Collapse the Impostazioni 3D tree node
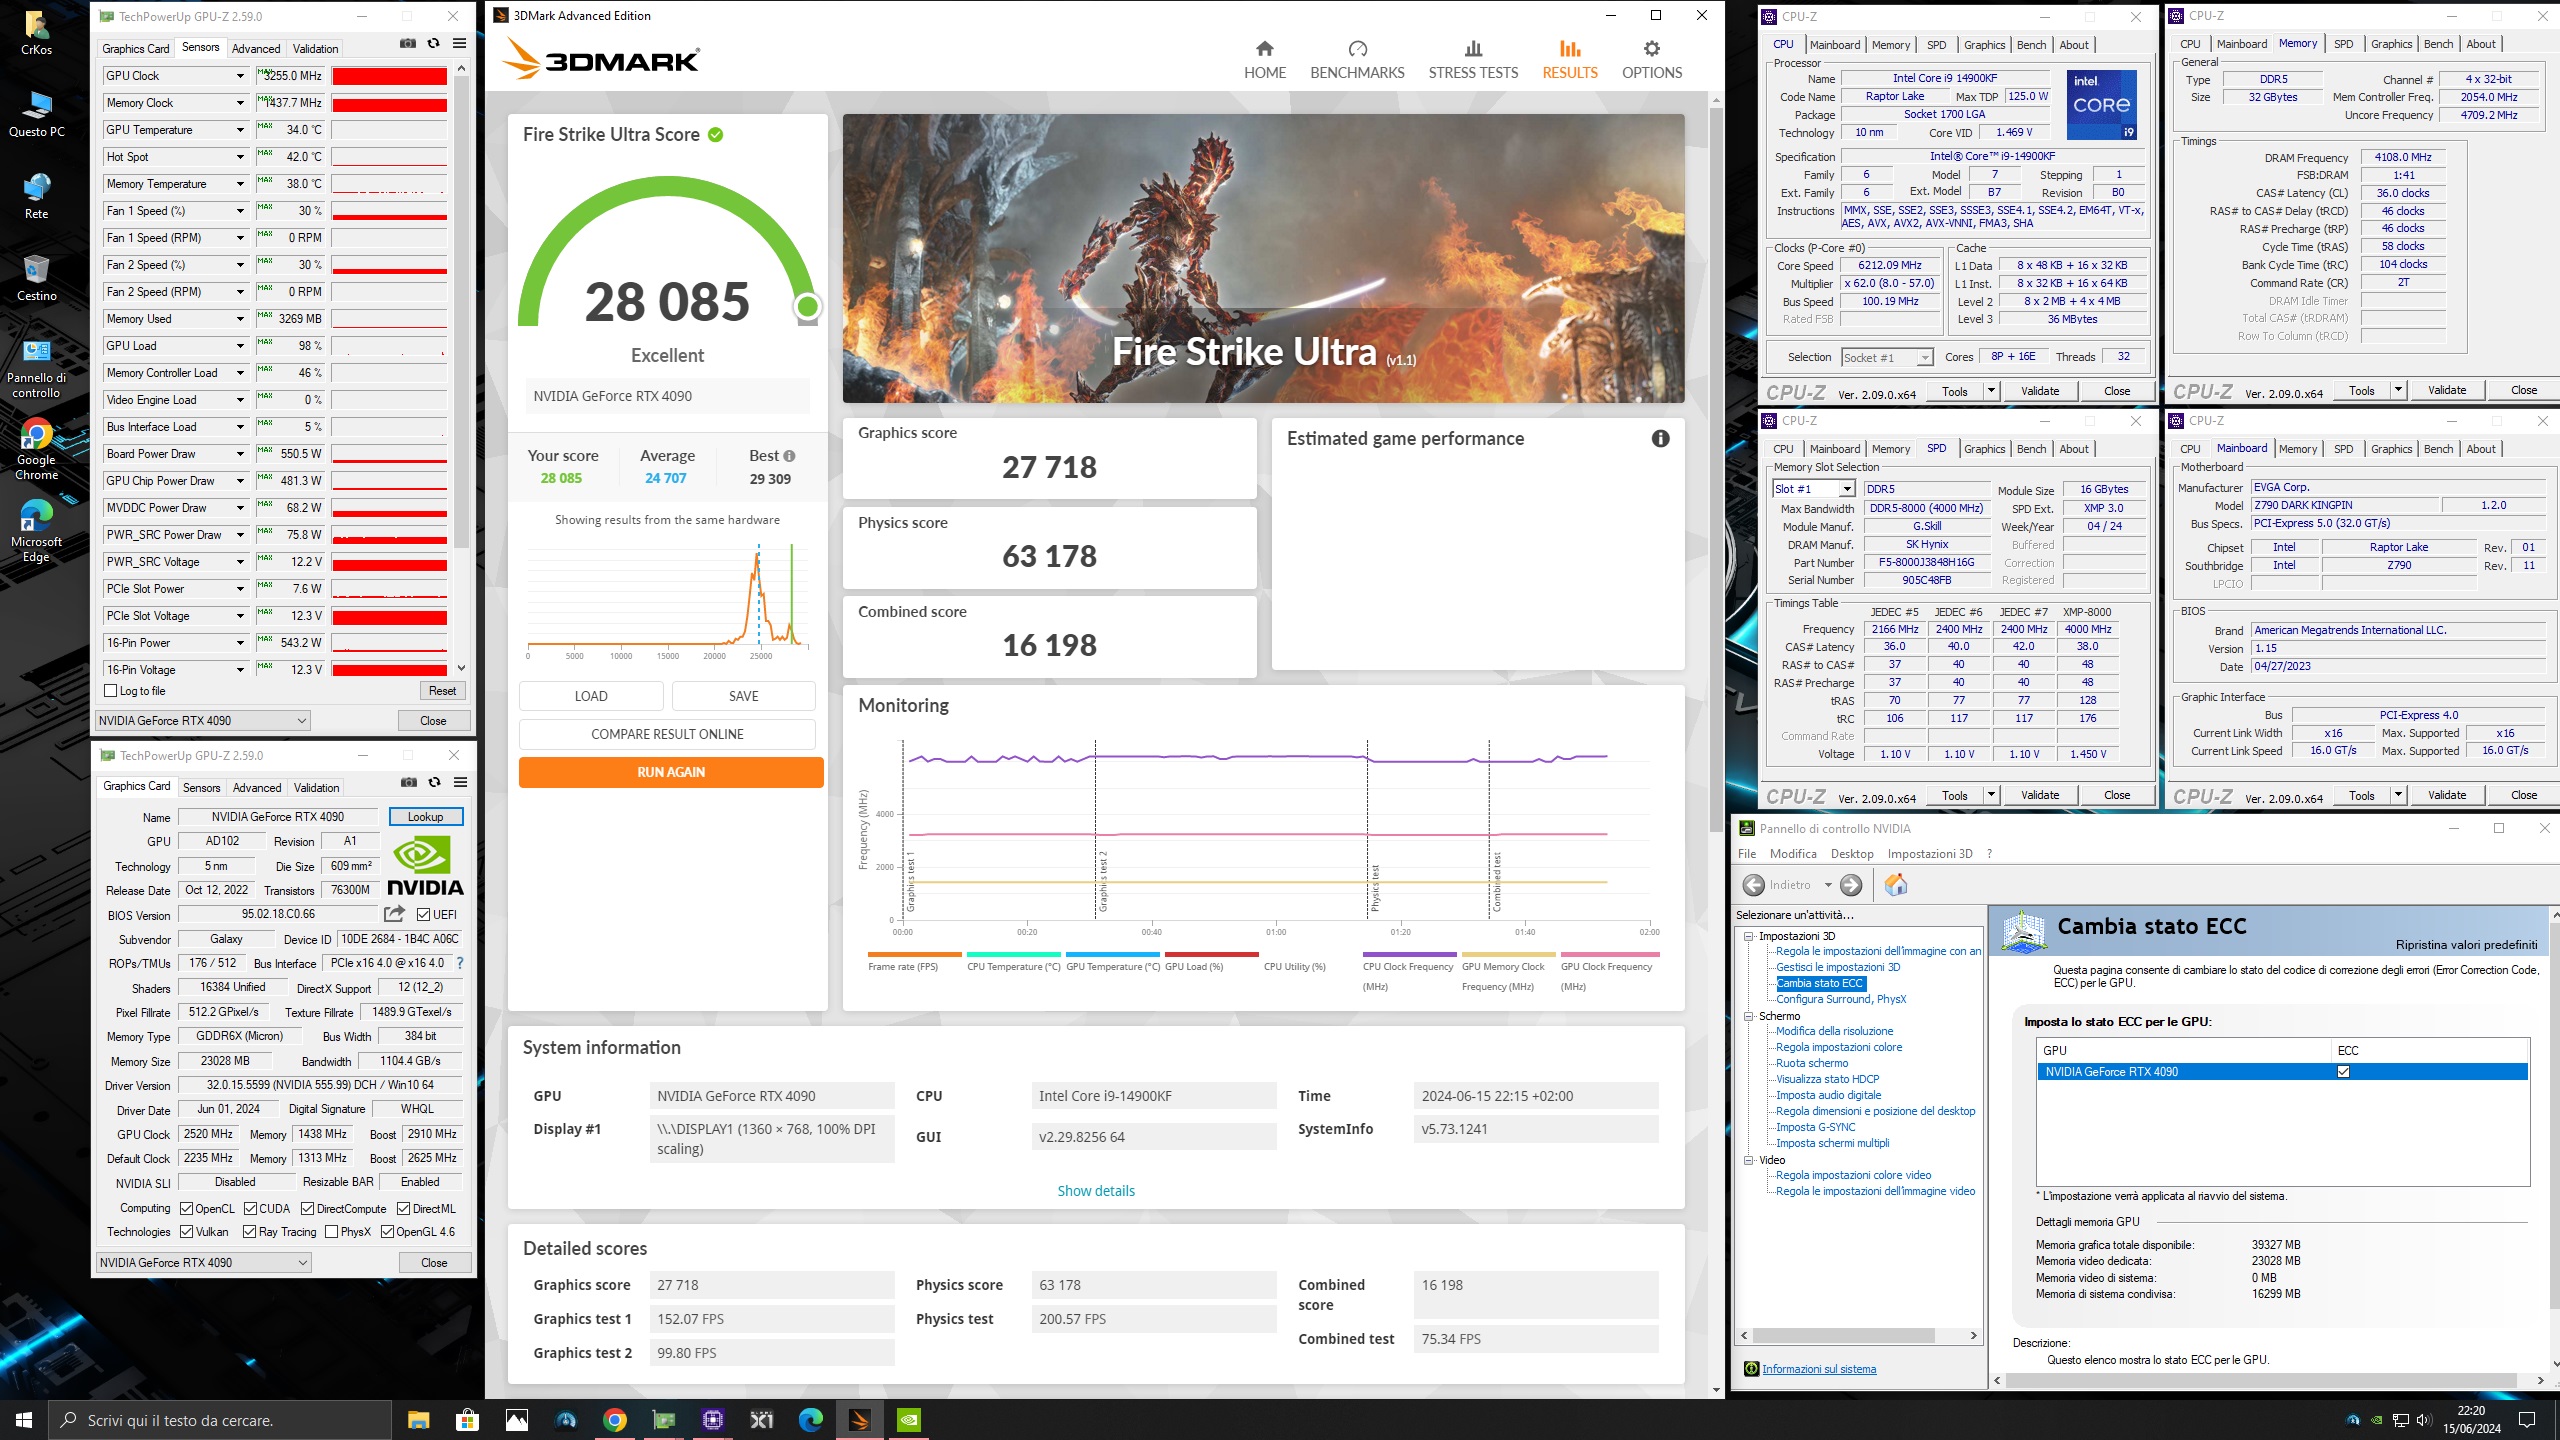This screenshot has height=1440, width=2560. [x=1749, y=936]
